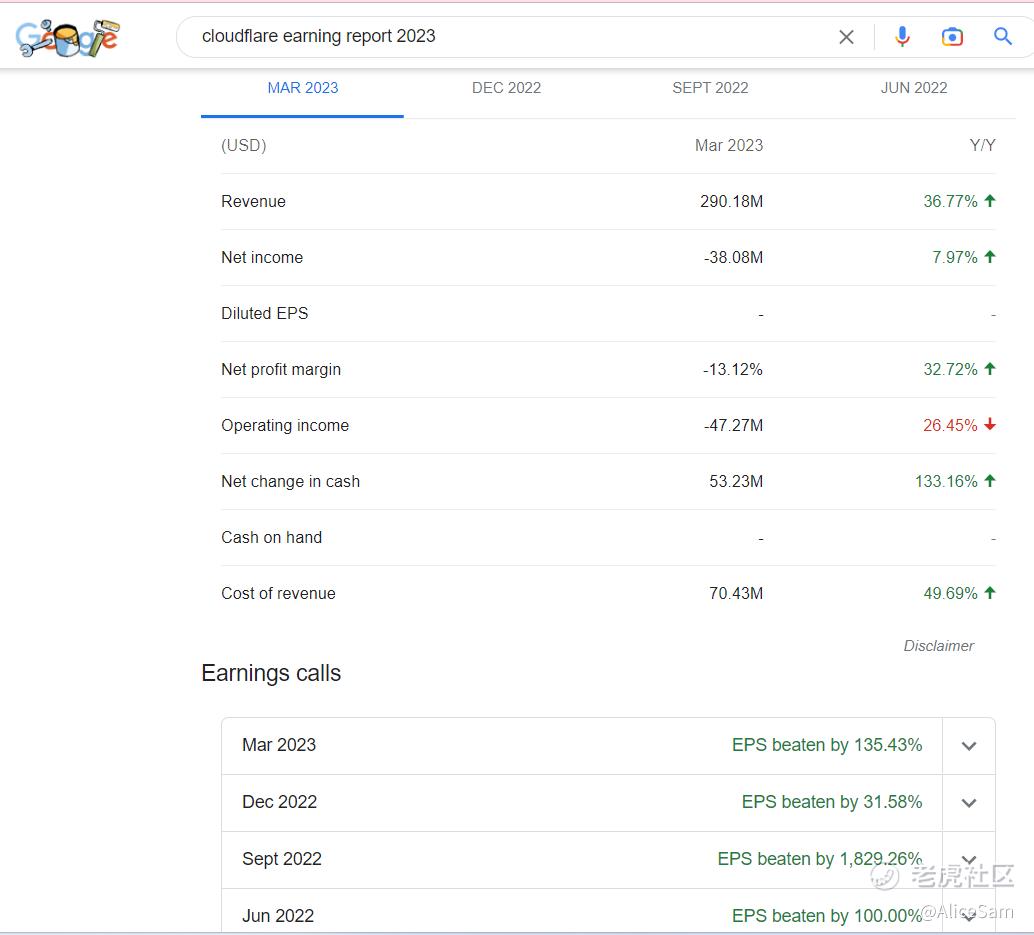The image size is (1034, 935).
Task: Start voice search with the microphone icon
Action: tap(902, 37)
